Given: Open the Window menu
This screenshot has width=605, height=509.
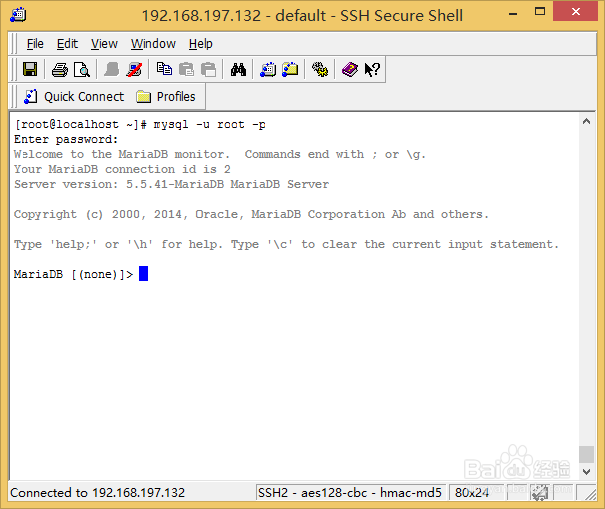Looking at the screenshot, I should pyautogui.click(x=153, y=44).
